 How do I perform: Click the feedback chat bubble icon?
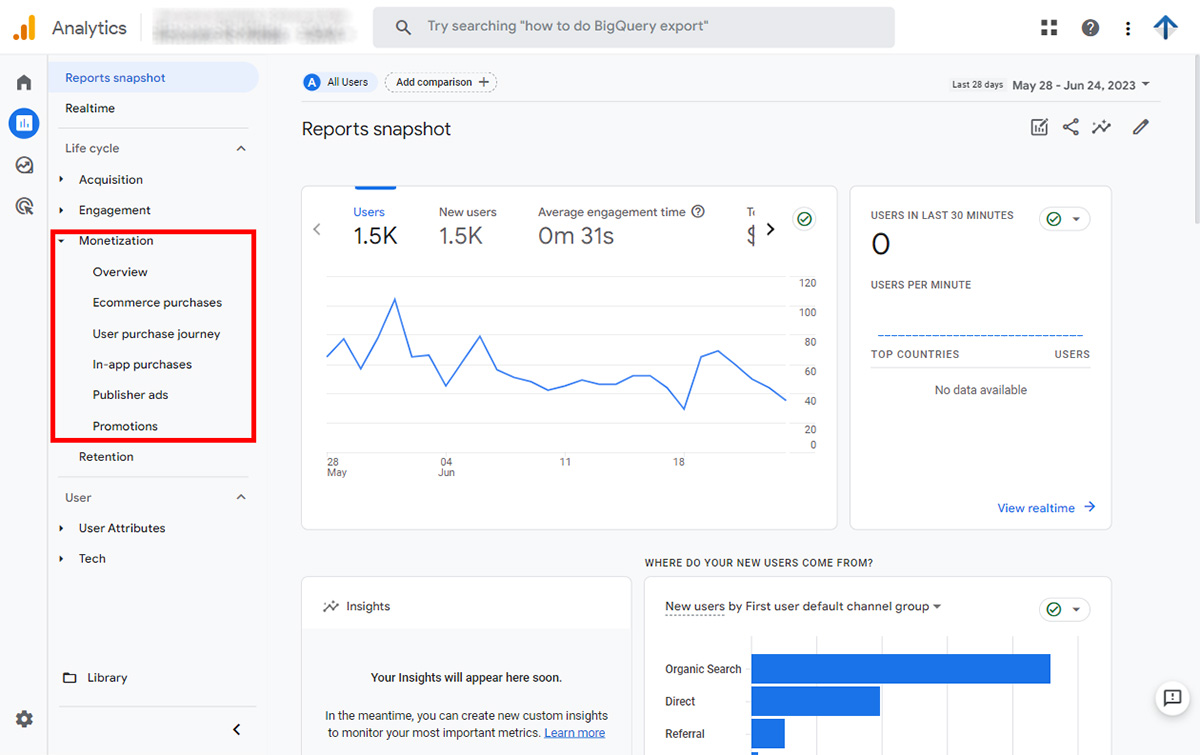click(1171, 698)
